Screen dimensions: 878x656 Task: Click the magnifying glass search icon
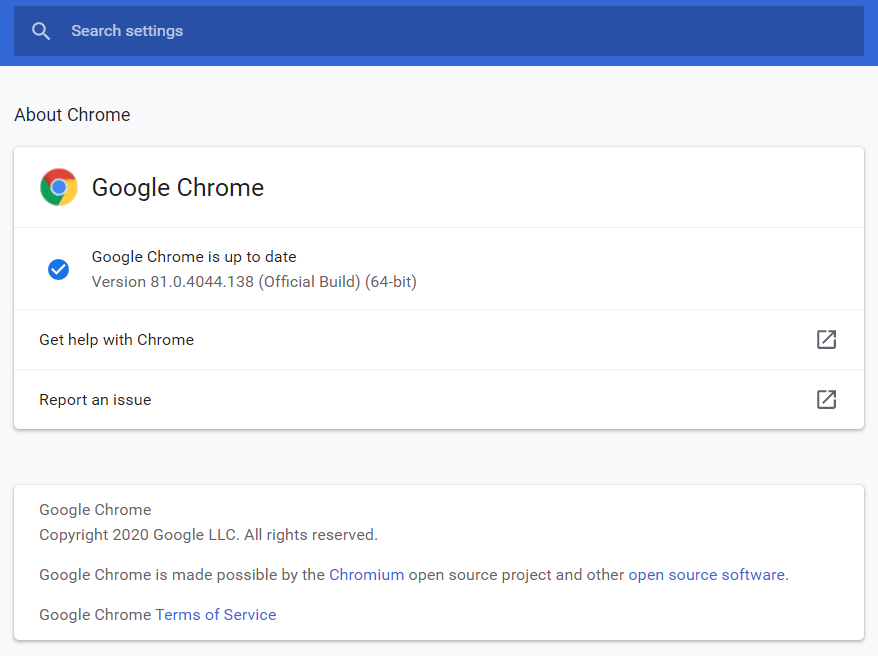[x=41, y=31]
